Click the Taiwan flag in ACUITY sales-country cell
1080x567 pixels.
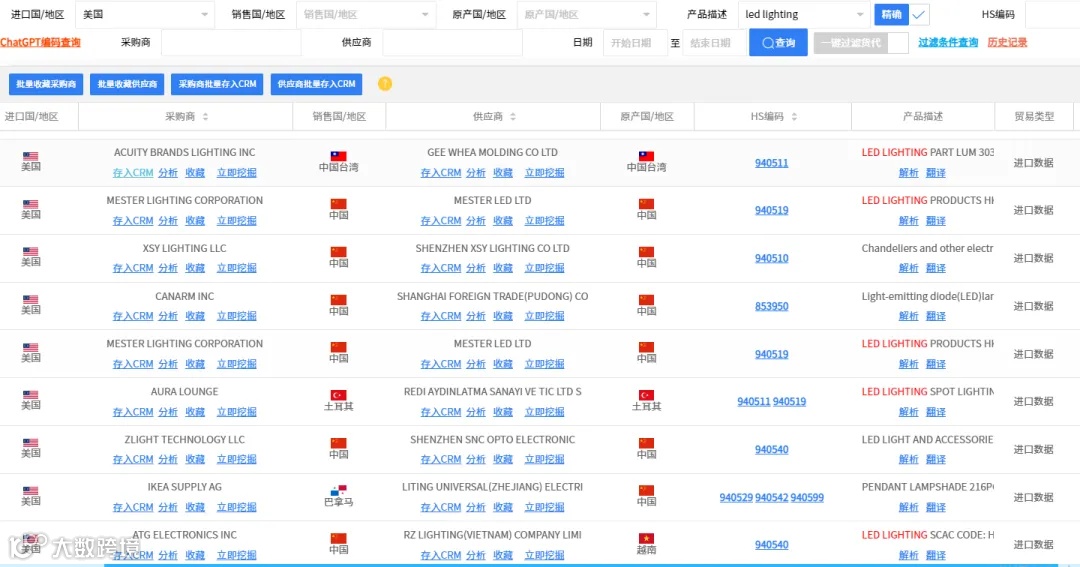pyautogui.click(x=338, y=156)
